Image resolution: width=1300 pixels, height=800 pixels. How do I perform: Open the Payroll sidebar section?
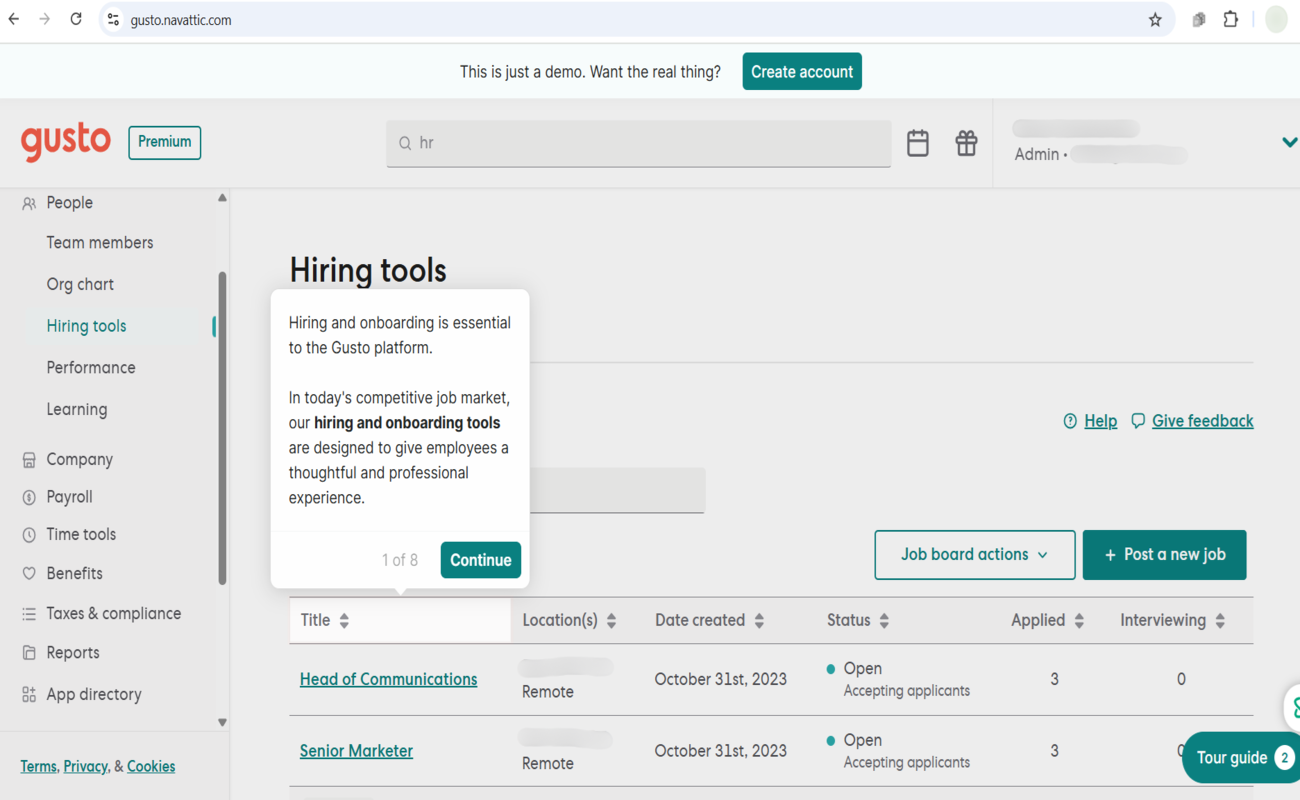click(69, 497)
